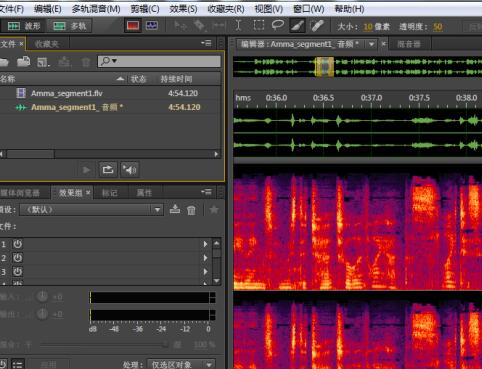Select the Time Selection tool
Viewport: 482px width, 369px height.
[x=238, y=25]
